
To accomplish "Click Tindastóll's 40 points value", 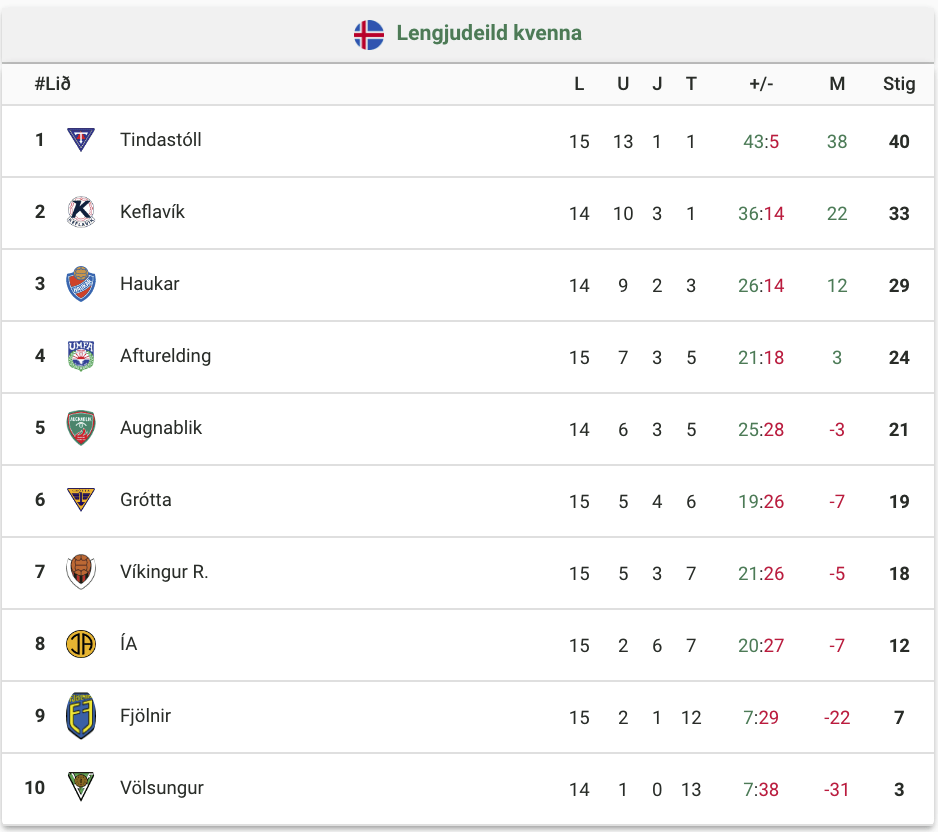I will [899, 142].
